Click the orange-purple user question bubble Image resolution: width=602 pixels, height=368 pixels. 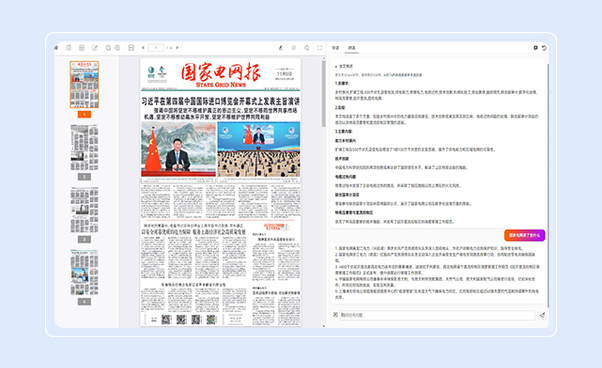(x=524, y=235)
